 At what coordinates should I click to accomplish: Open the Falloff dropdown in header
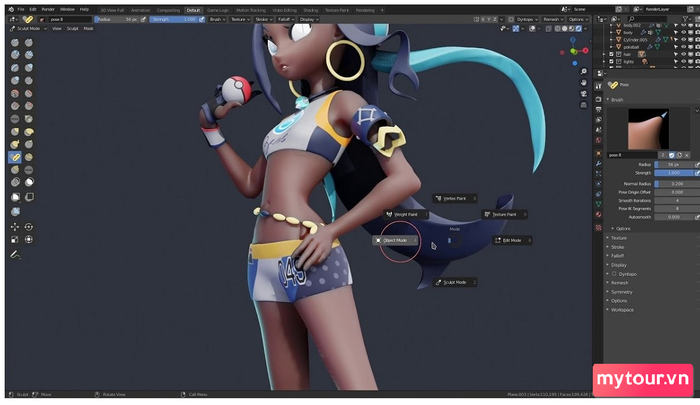pyautogui.click(x=287, y=19)
